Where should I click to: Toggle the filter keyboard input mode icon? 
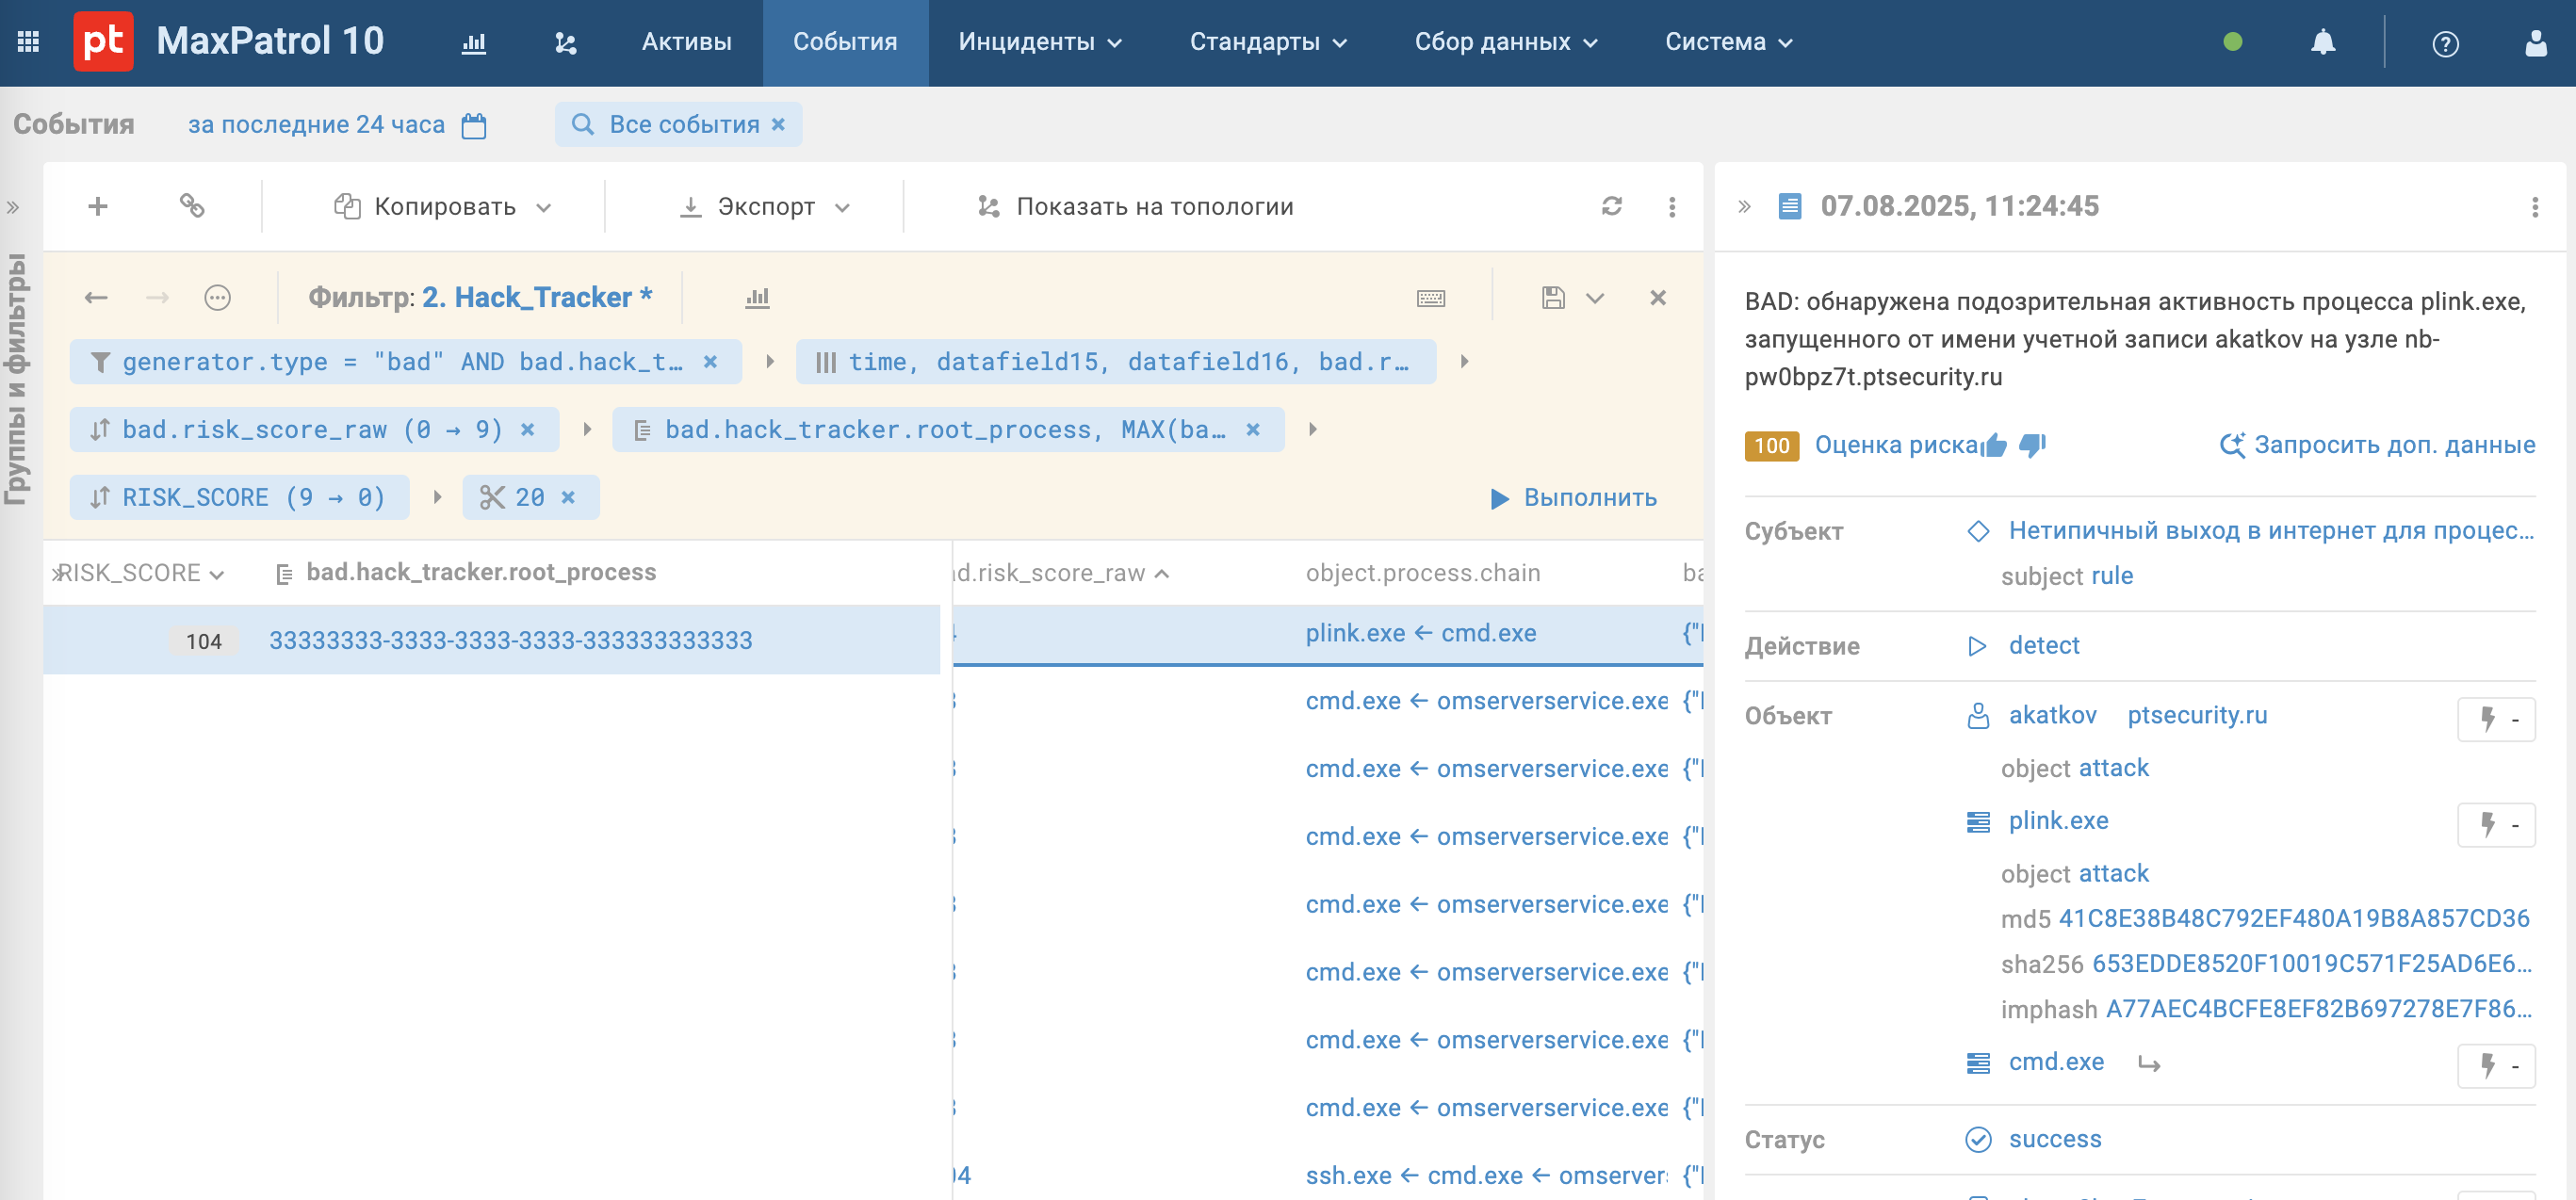(1431, 298)
